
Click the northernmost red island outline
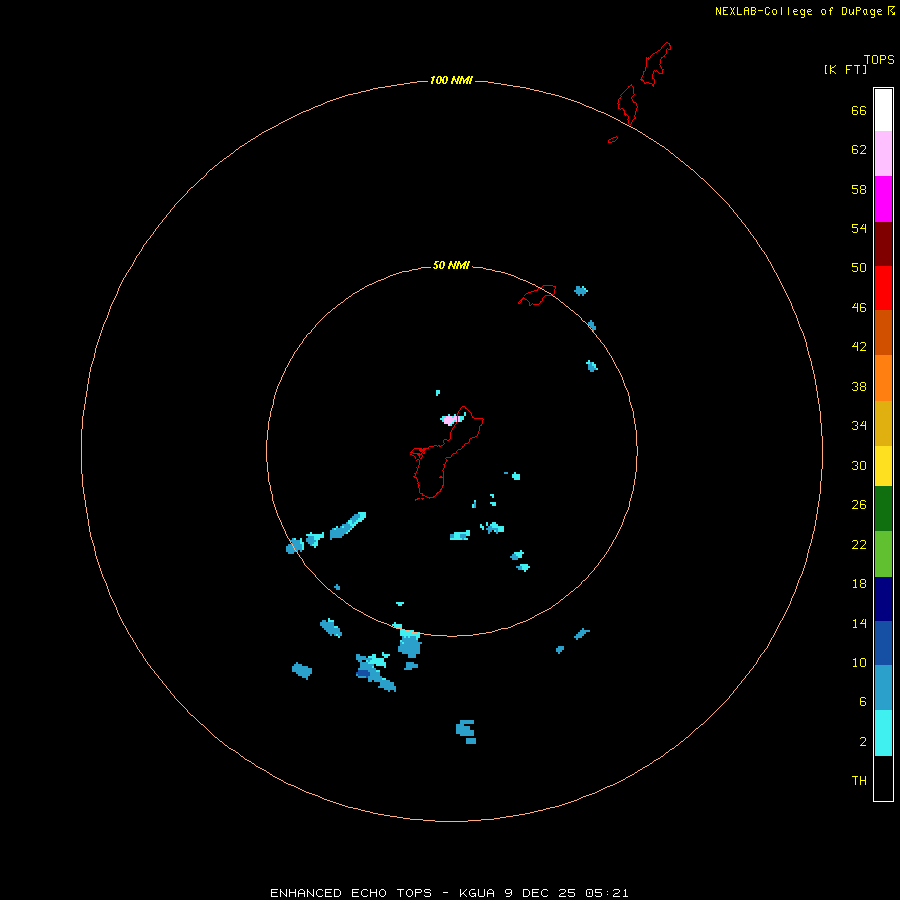[x=655, y=64]
